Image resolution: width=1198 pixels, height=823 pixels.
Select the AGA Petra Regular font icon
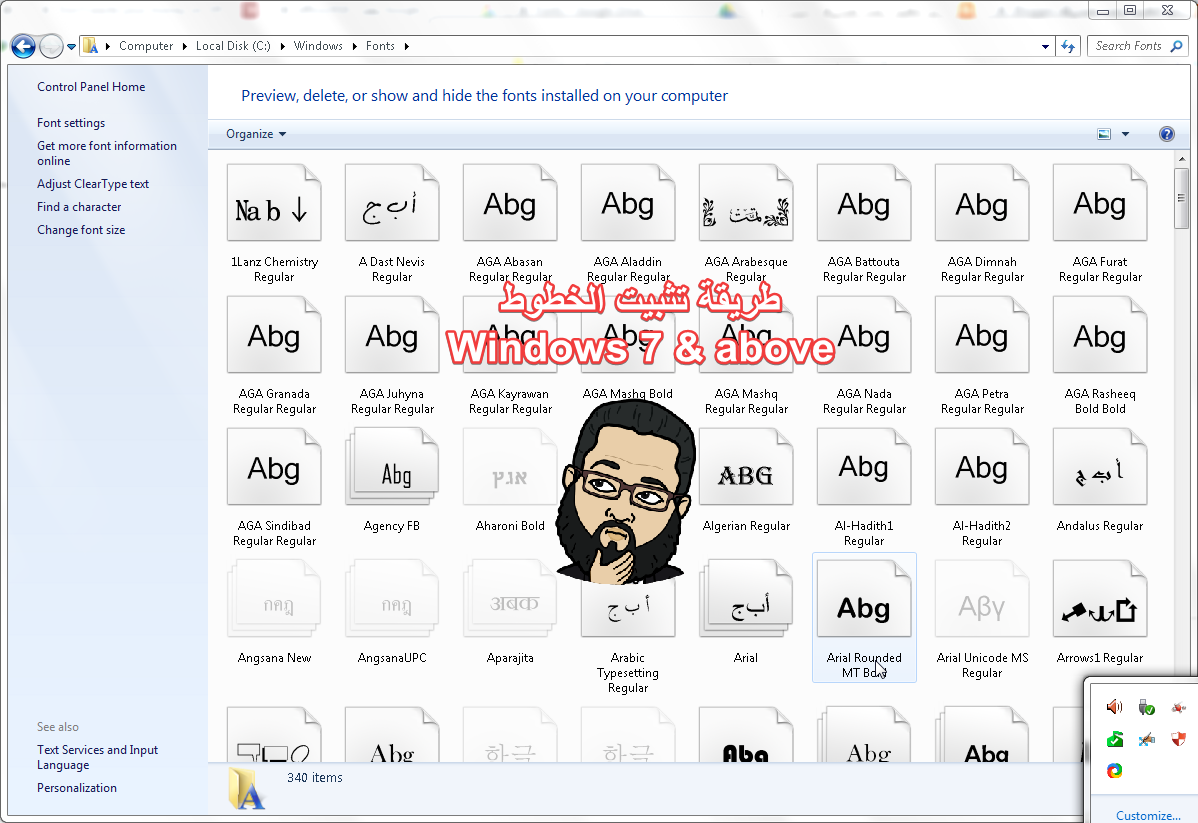pos(982,335)
